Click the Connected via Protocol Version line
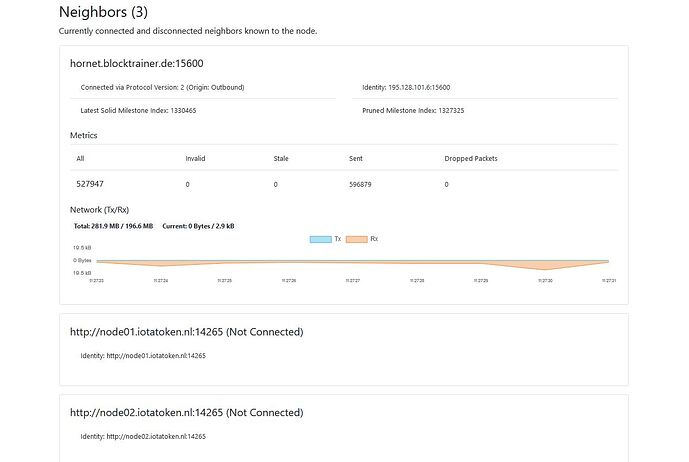Viewport: 689px width, 462px height. (x=163, y=87)
